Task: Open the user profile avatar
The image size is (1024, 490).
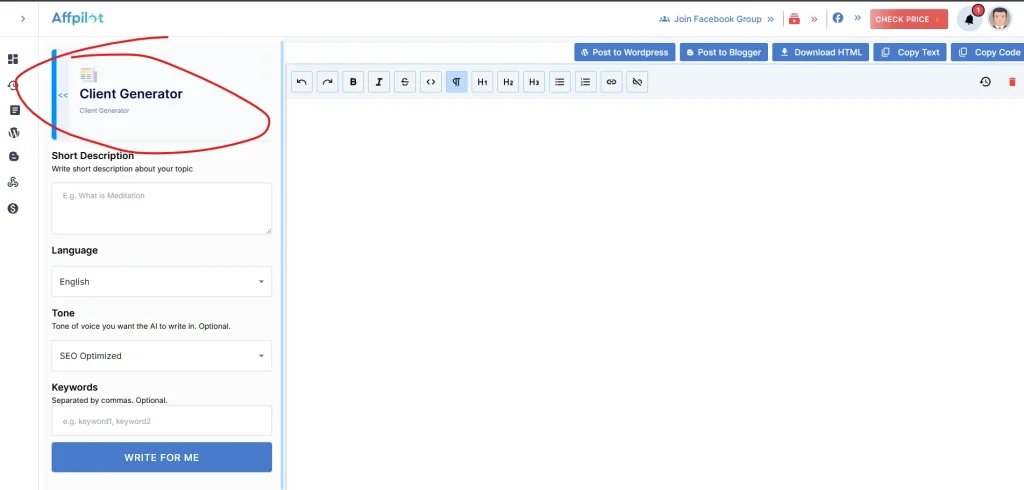Action: pyautogui.click(x=1000, y=19)
